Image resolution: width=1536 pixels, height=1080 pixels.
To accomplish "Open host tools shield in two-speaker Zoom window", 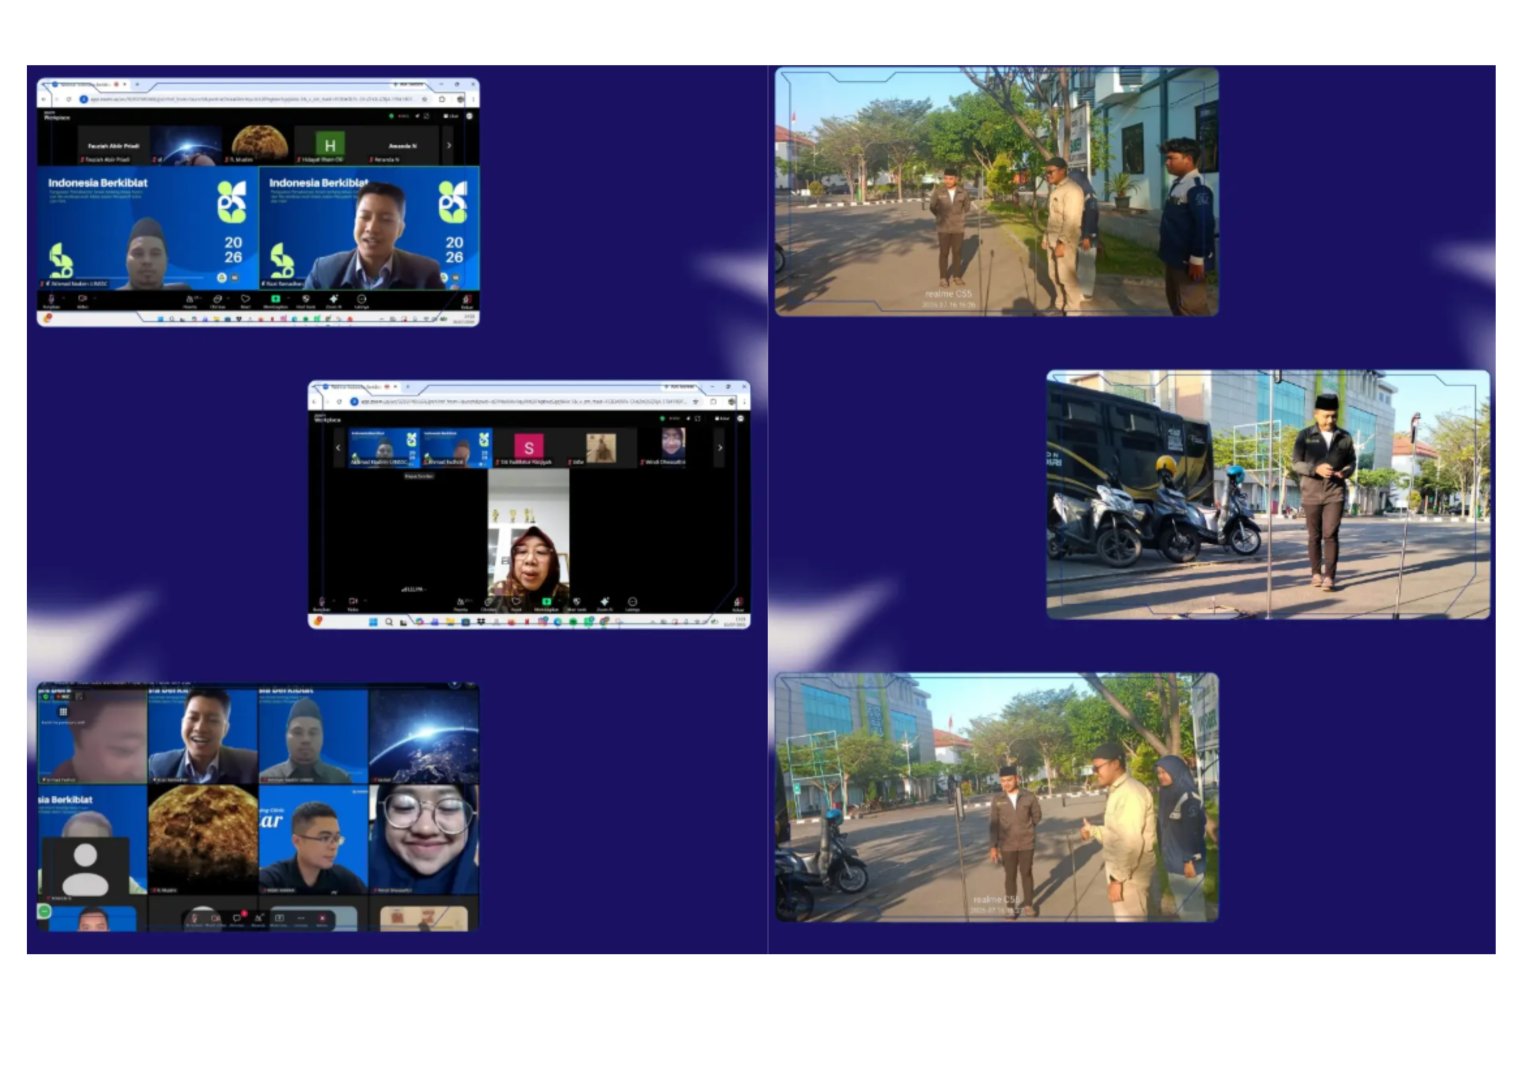I will point(306,299).
